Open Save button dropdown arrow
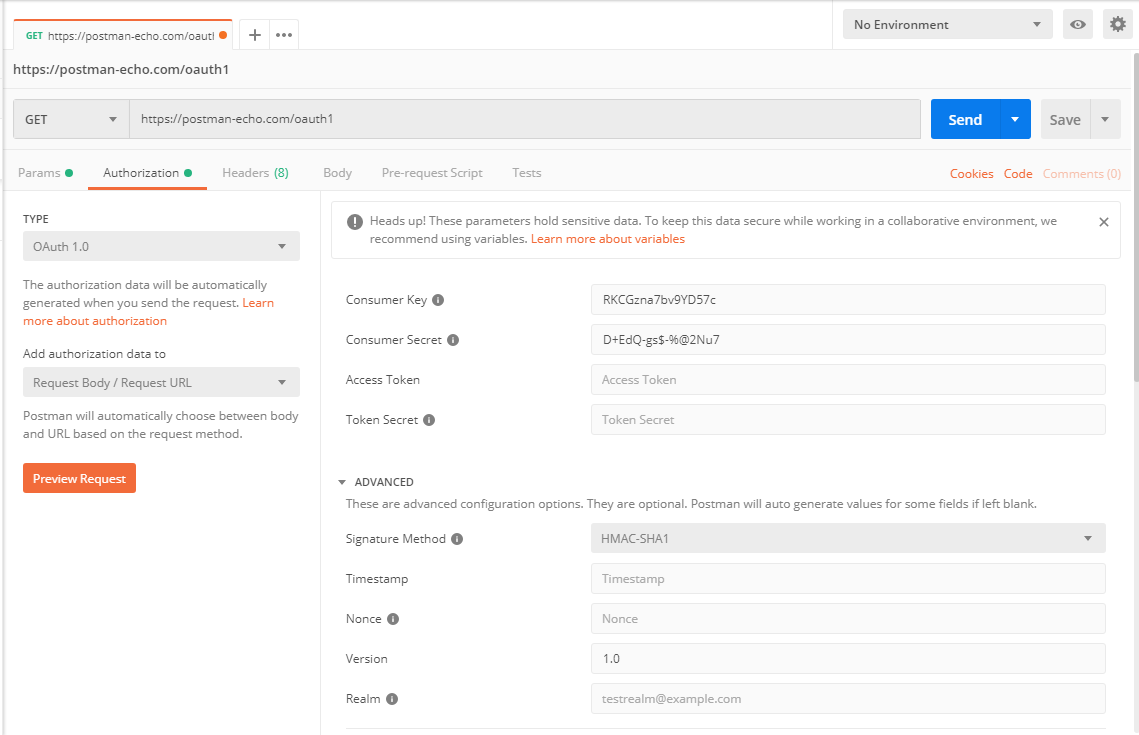This screenshot has width=1139, height=735. [x=1105, y=119]
